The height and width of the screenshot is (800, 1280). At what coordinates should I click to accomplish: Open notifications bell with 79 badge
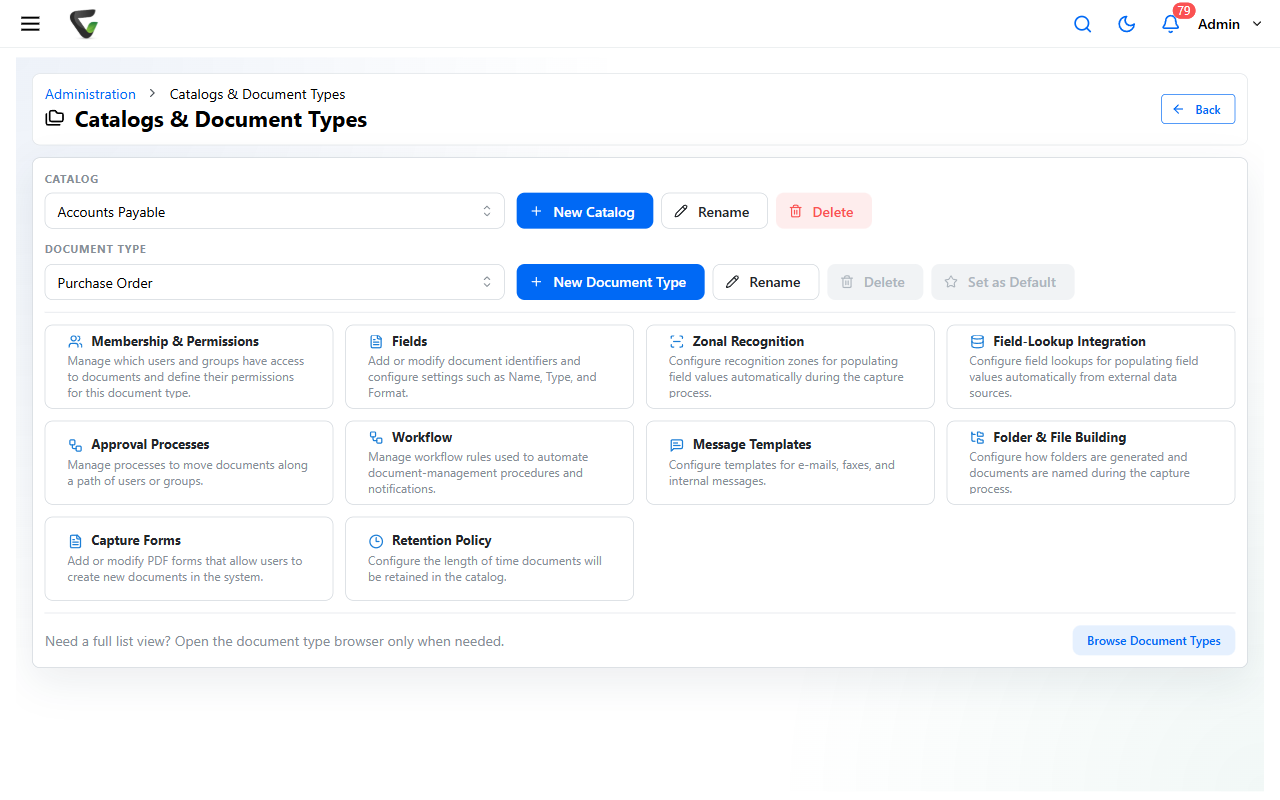click(1171, 24)
